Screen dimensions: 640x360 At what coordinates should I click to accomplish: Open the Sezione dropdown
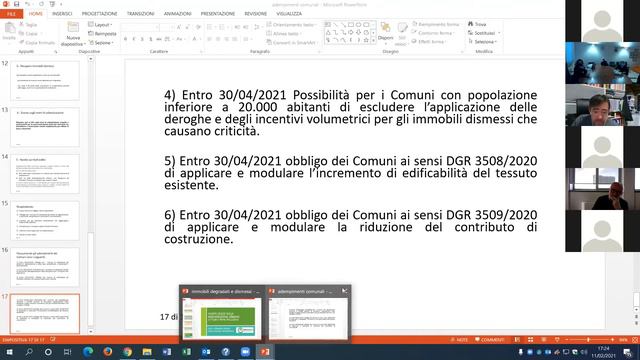coord(101,42)
